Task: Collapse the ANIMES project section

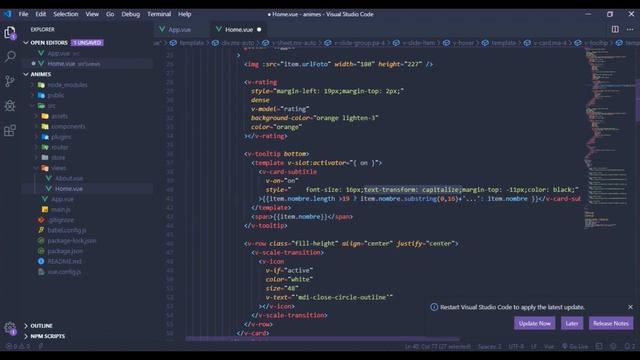Action: [x=26, y=74]
